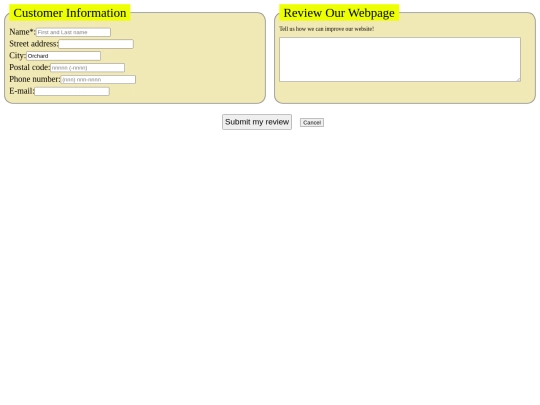Grab the textarea resize handle corner
The image size is (540, 405).
(x=518, y=80)
